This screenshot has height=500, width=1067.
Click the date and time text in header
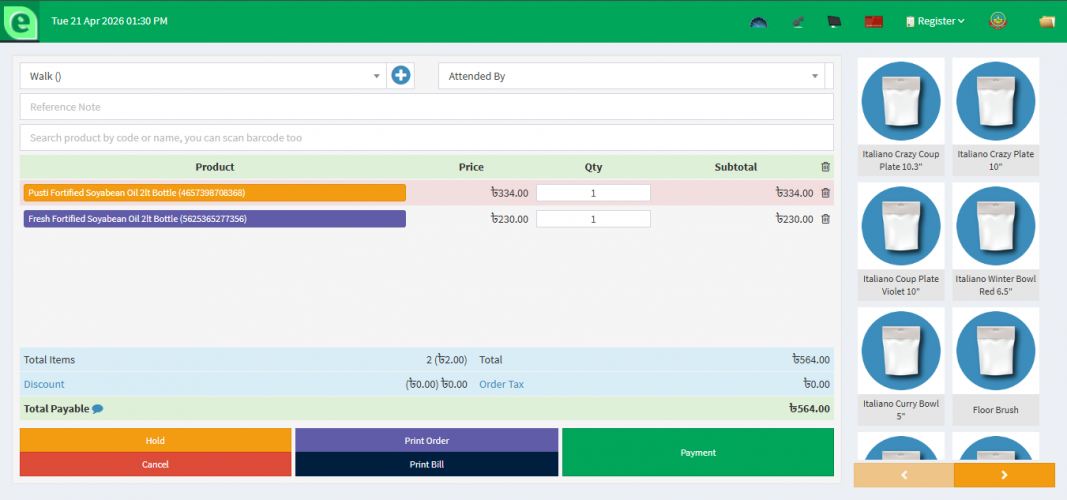(x=110, y=21)
